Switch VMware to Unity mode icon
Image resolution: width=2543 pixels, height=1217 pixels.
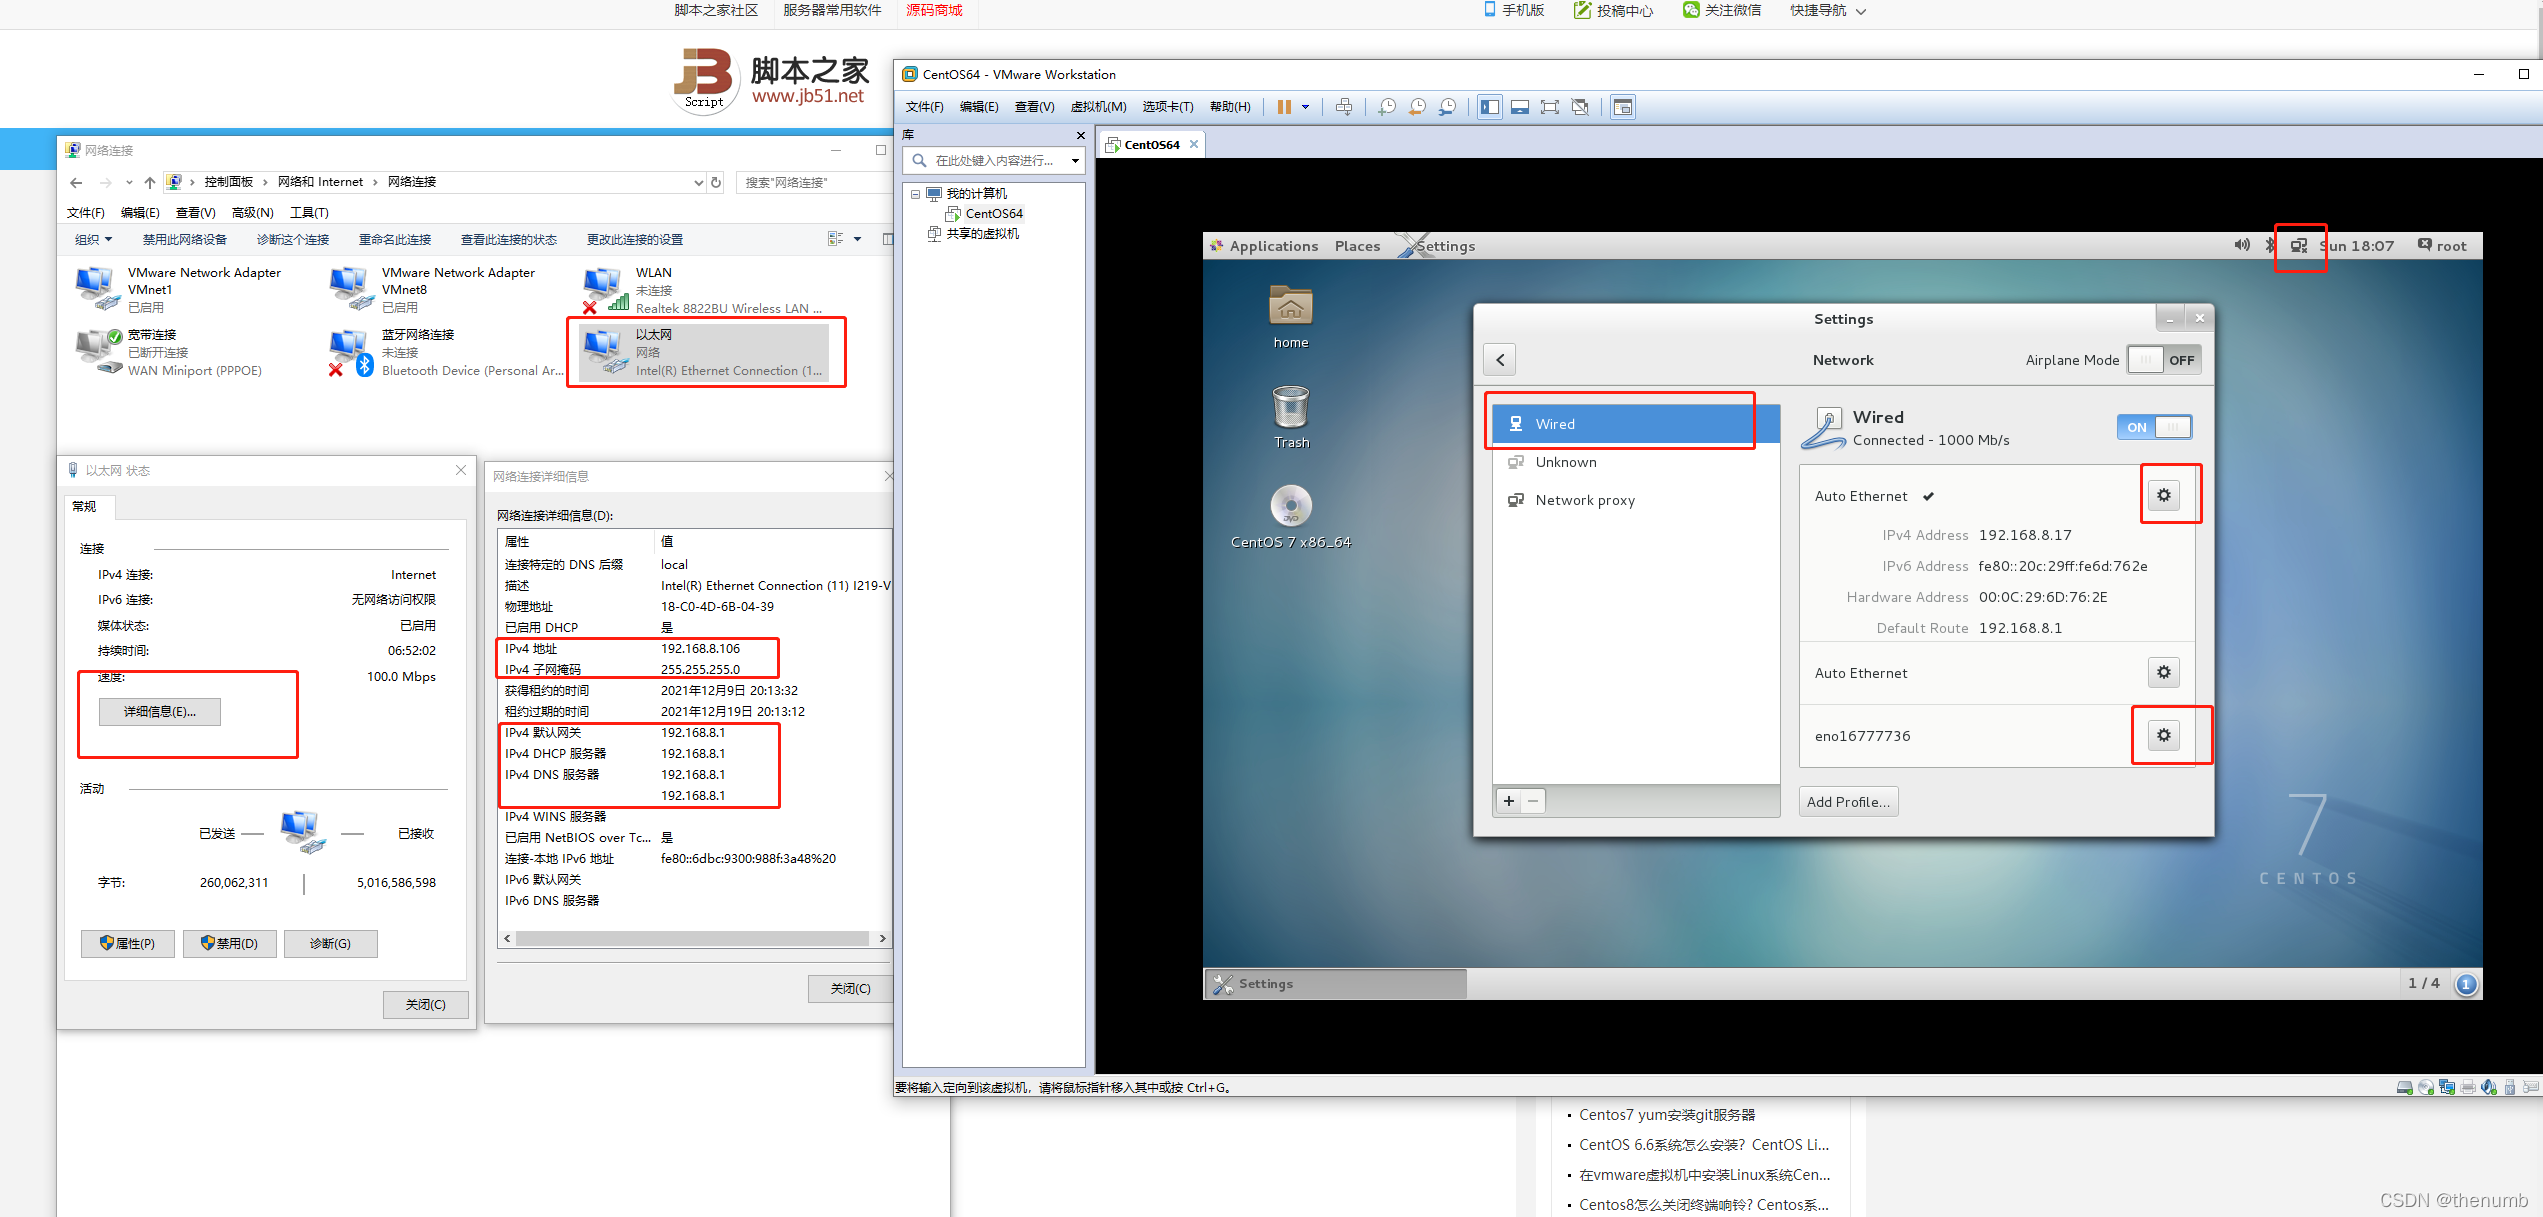1580,107
